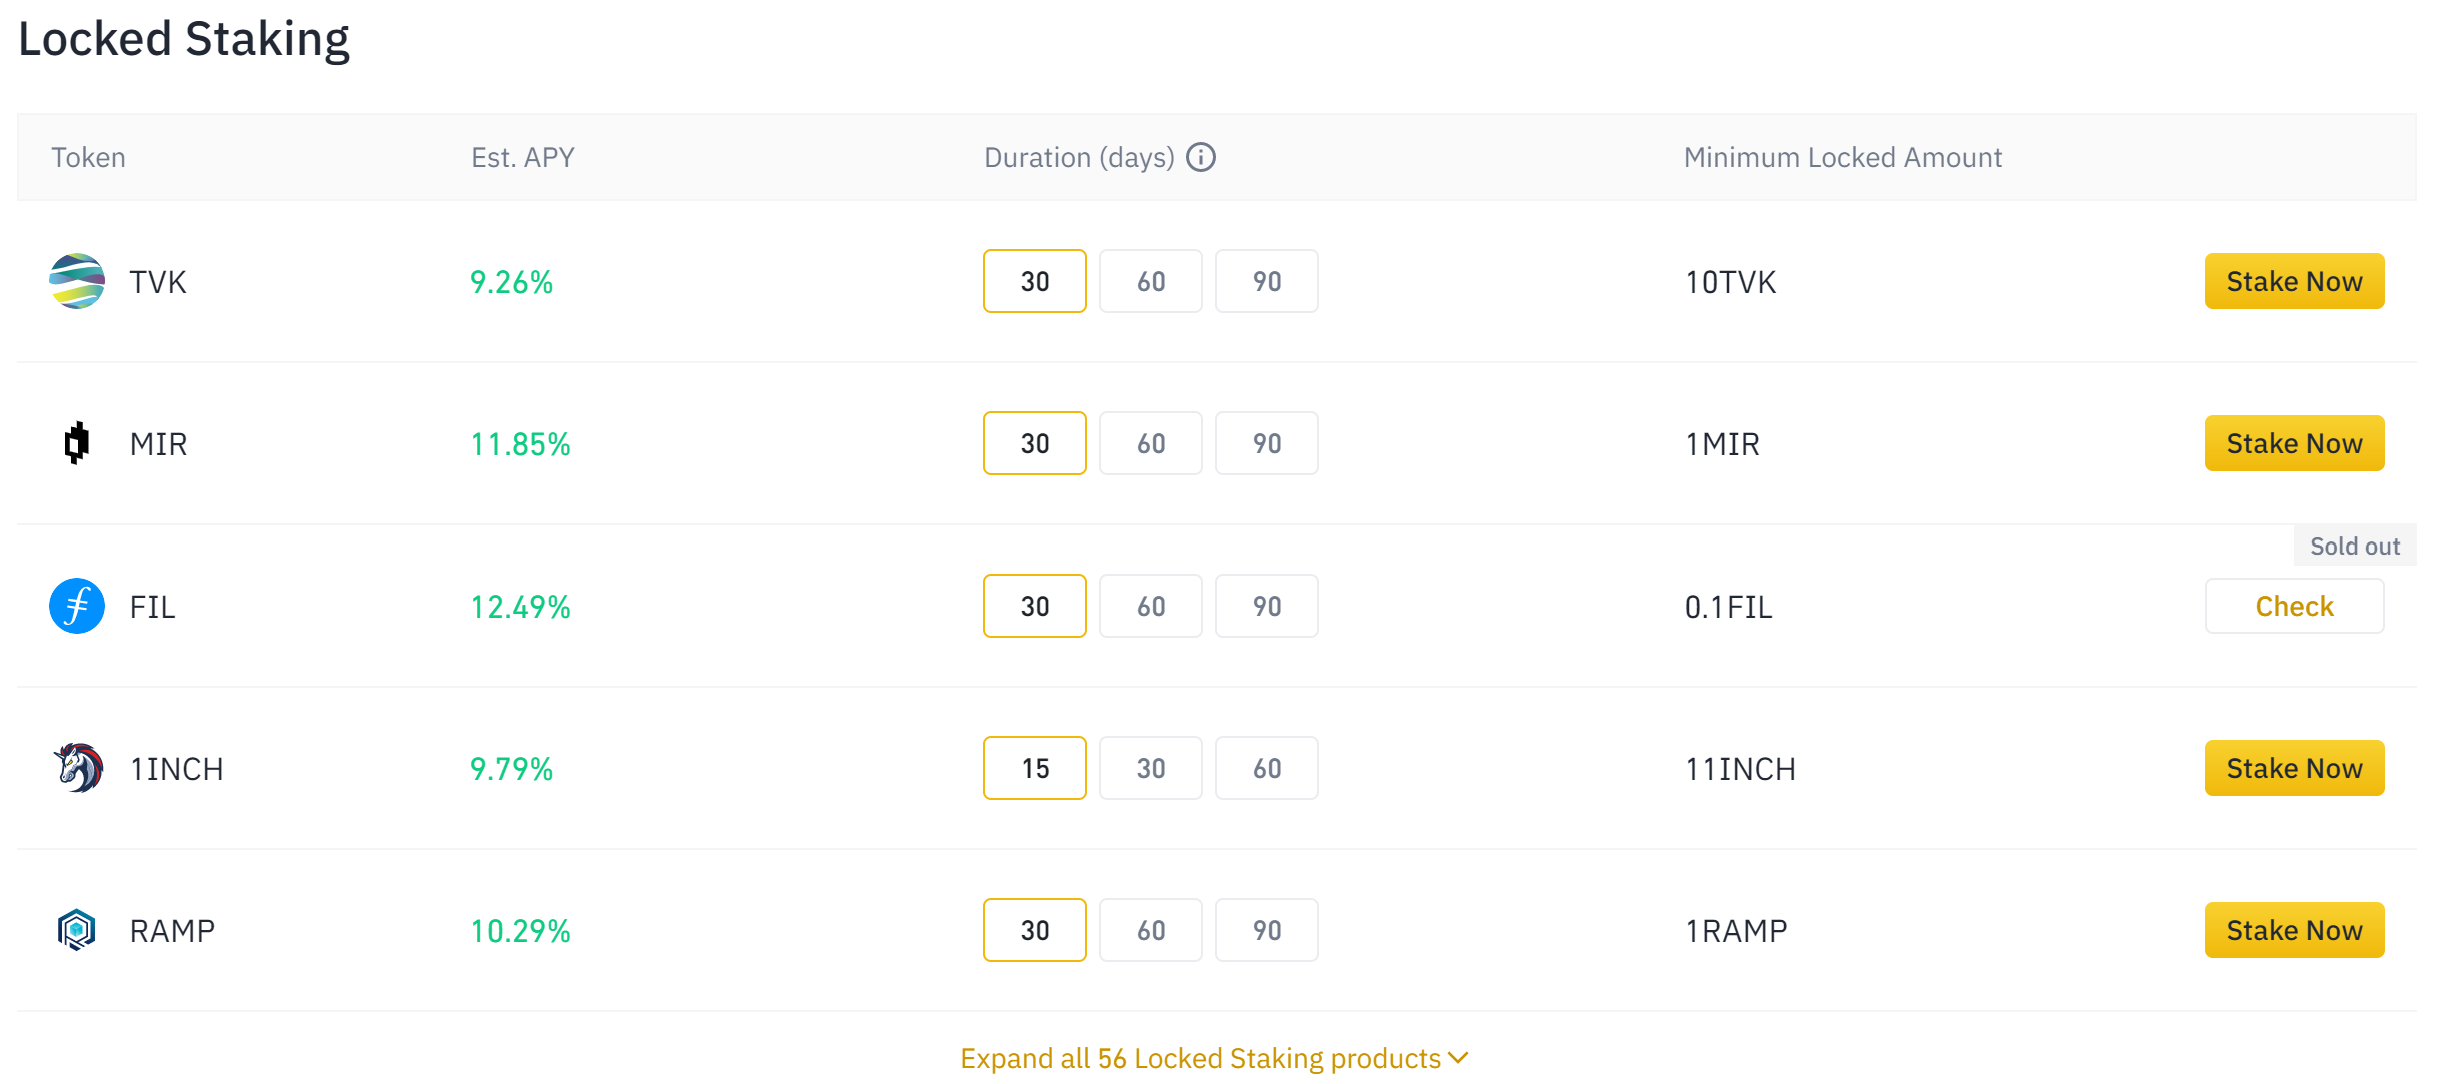Stake Now on the 1INCH row
2442x1084 pixels.
[2294, 768]
